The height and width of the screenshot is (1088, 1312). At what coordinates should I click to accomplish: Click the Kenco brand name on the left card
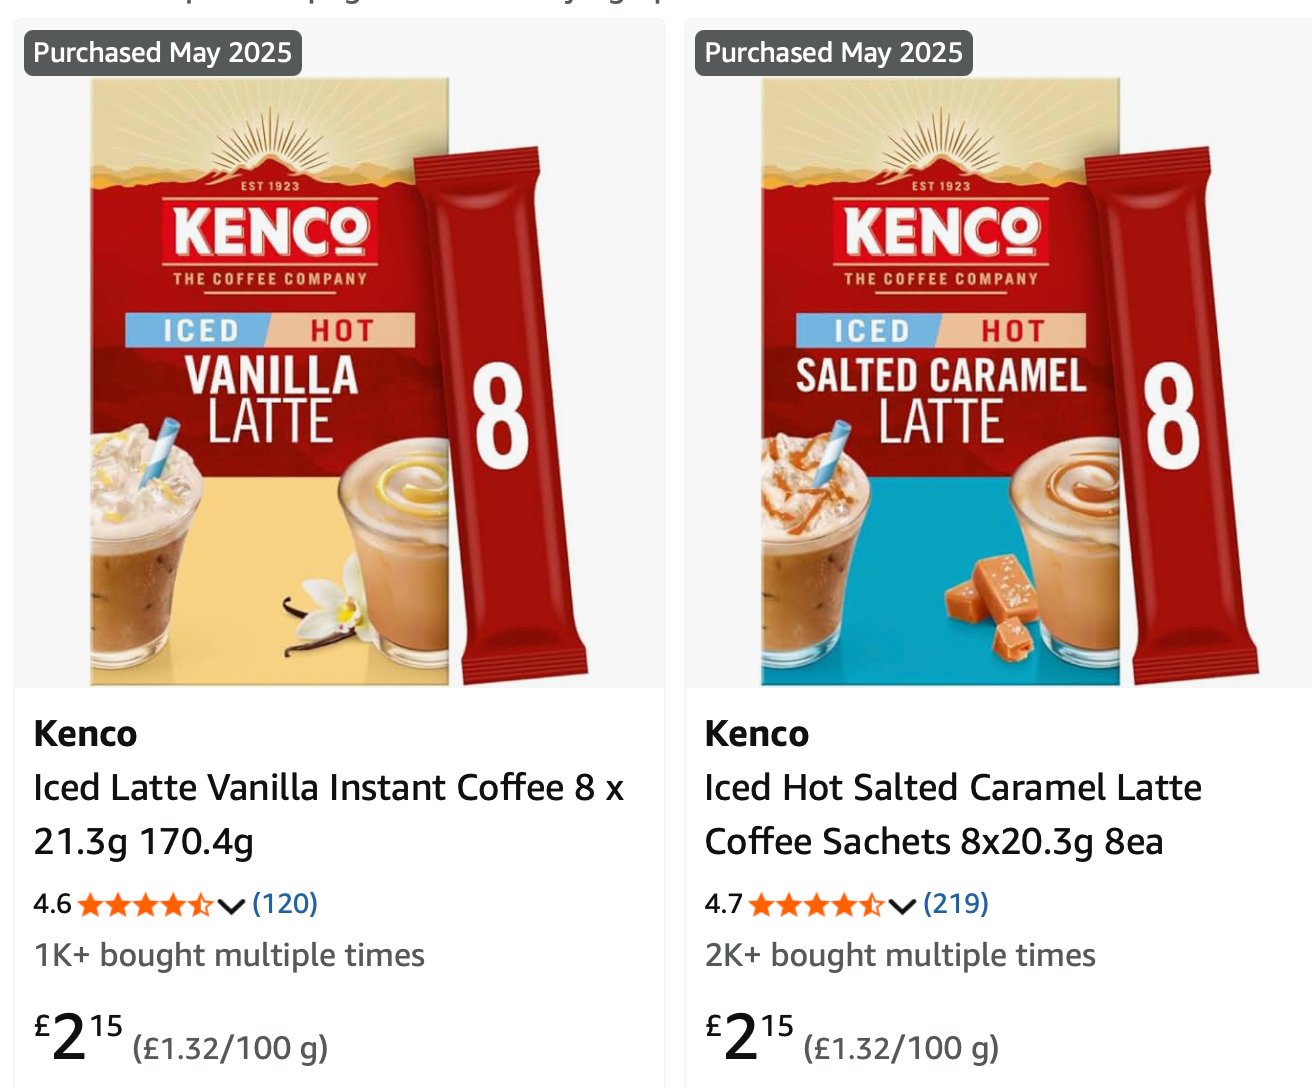click(85, 734)
